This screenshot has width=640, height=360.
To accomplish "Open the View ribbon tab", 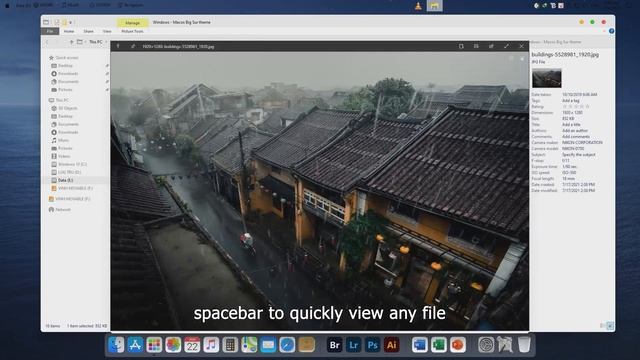I will point(107,31).
